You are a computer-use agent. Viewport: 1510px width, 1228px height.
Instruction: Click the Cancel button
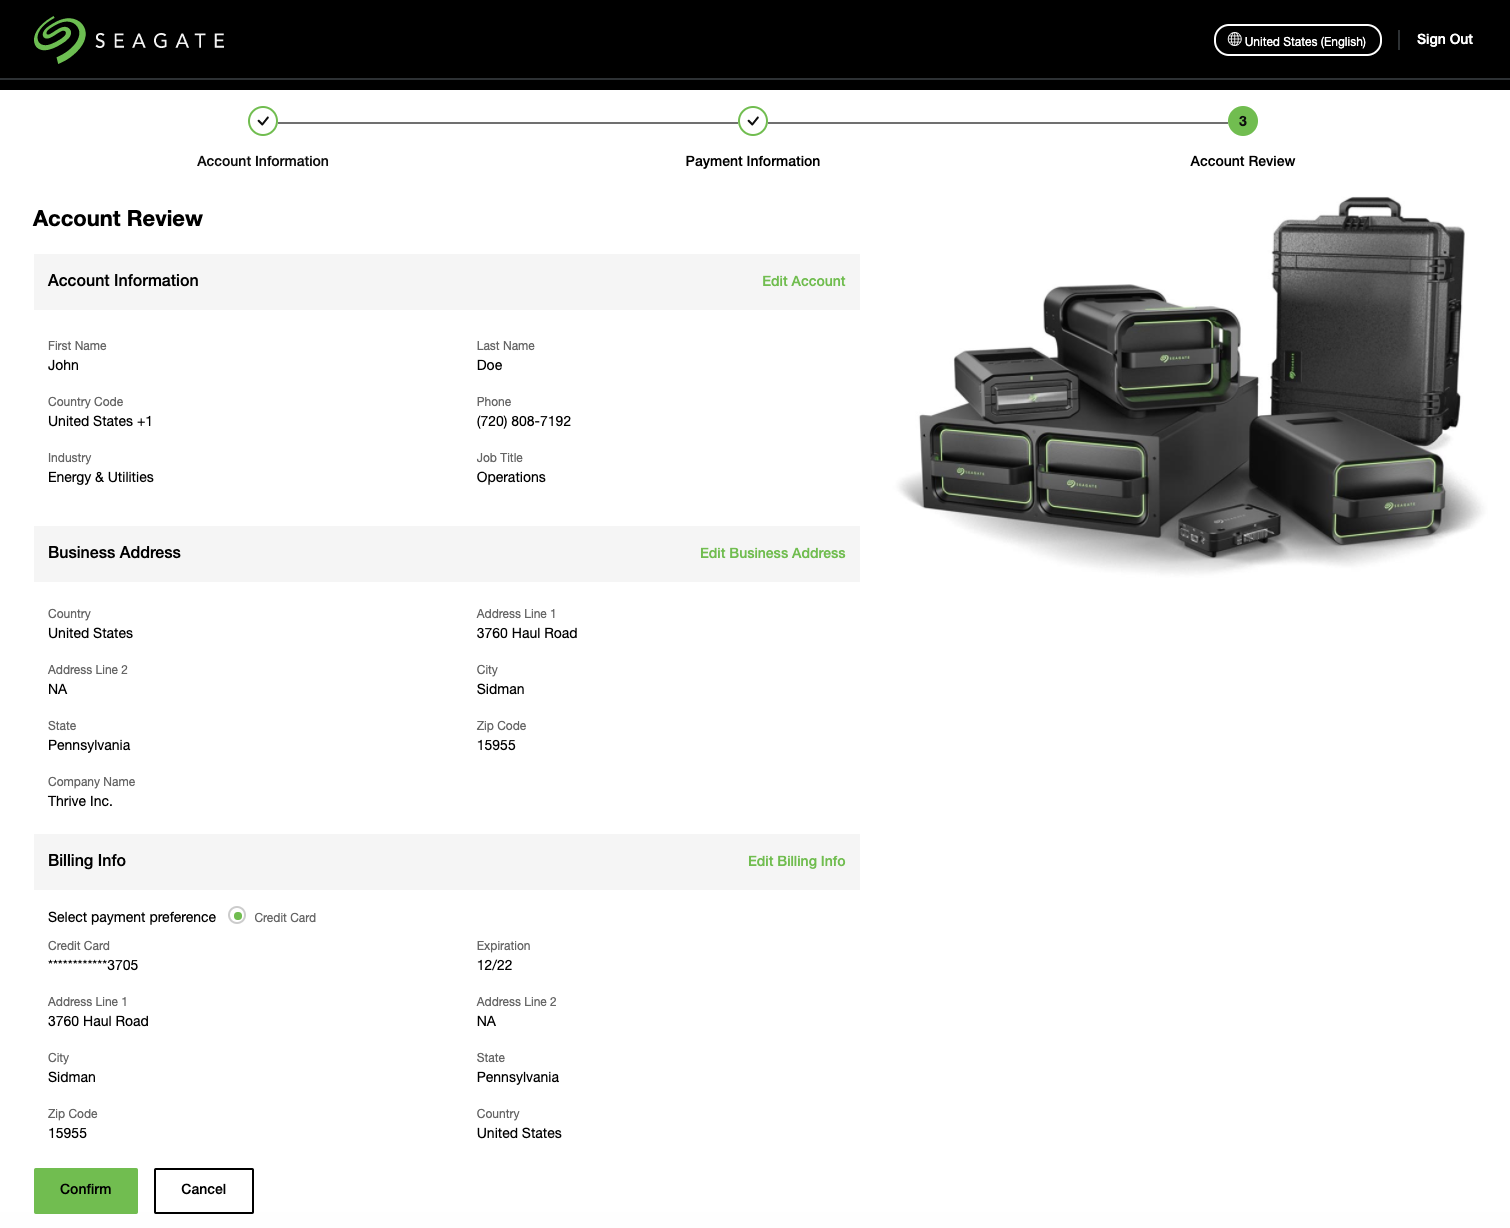click(x=204, y=1190)
